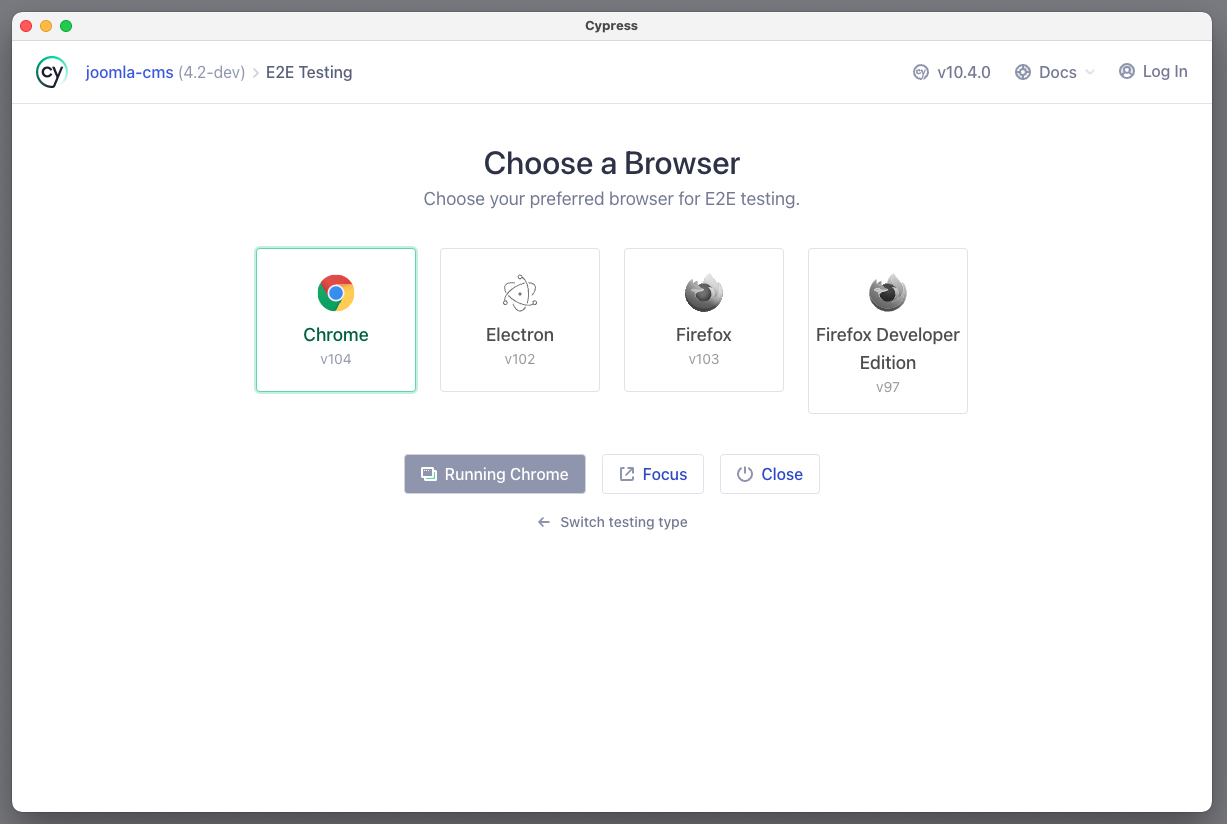Click the Cypress version badge icon
The image size is (1227, 824).
coord(921,72)
